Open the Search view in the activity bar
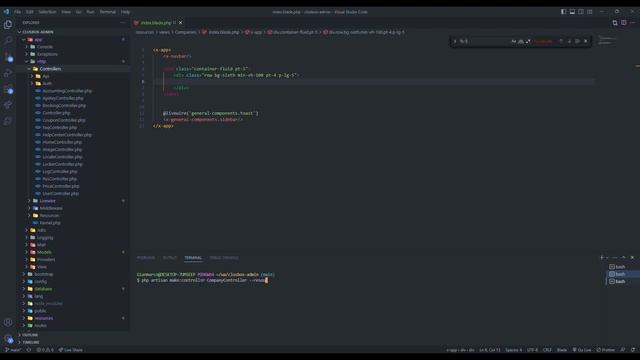The width and height of the screenshot is (640, 360). 8,40
